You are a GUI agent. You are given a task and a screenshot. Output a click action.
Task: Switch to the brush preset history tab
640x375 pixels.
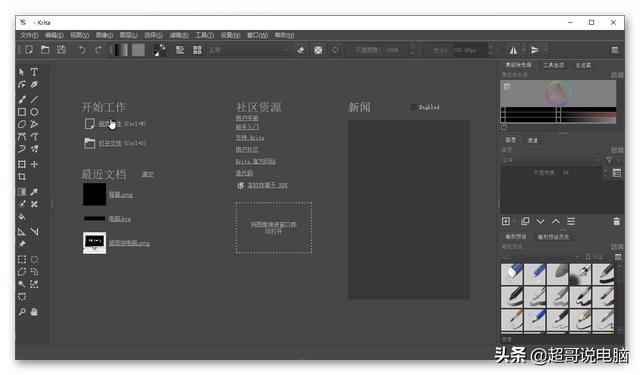click(x=553, y=237)
